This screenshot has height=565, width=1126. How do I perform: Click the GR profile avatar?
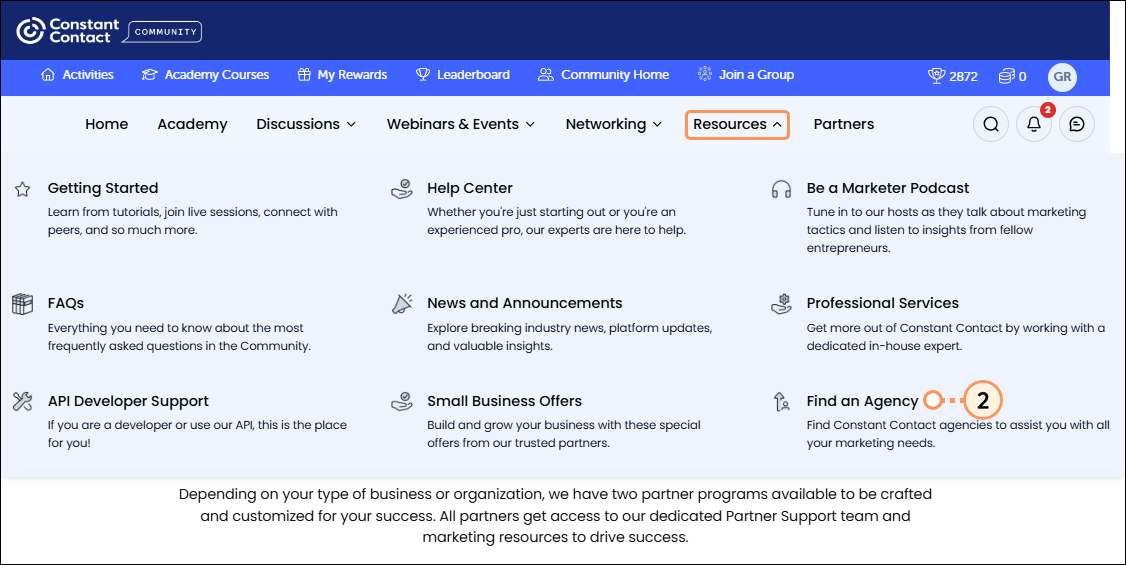[x=1063, y=76]
